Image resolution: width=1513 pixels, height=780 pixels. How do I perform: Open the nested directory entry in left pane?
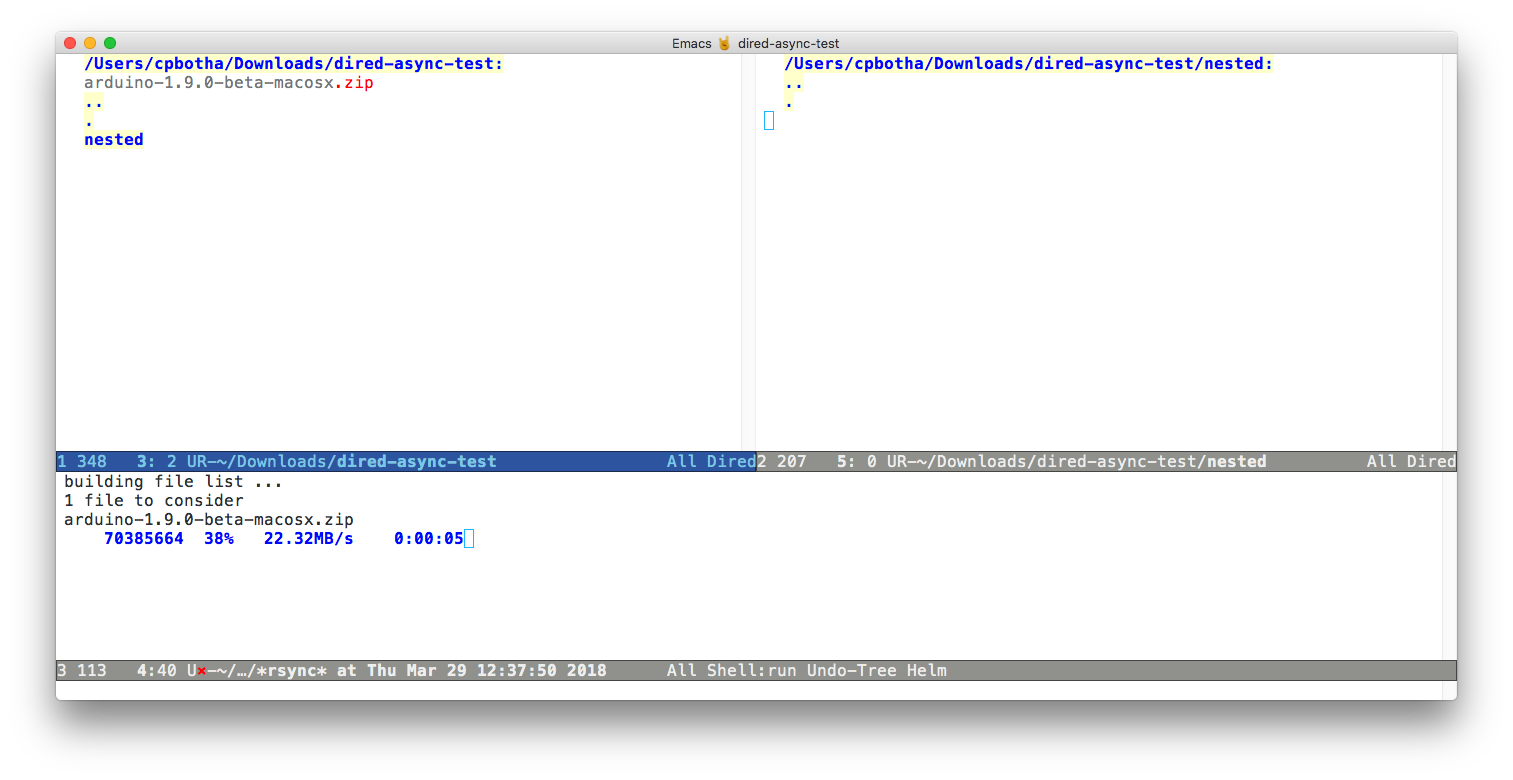tap(113, 139)
